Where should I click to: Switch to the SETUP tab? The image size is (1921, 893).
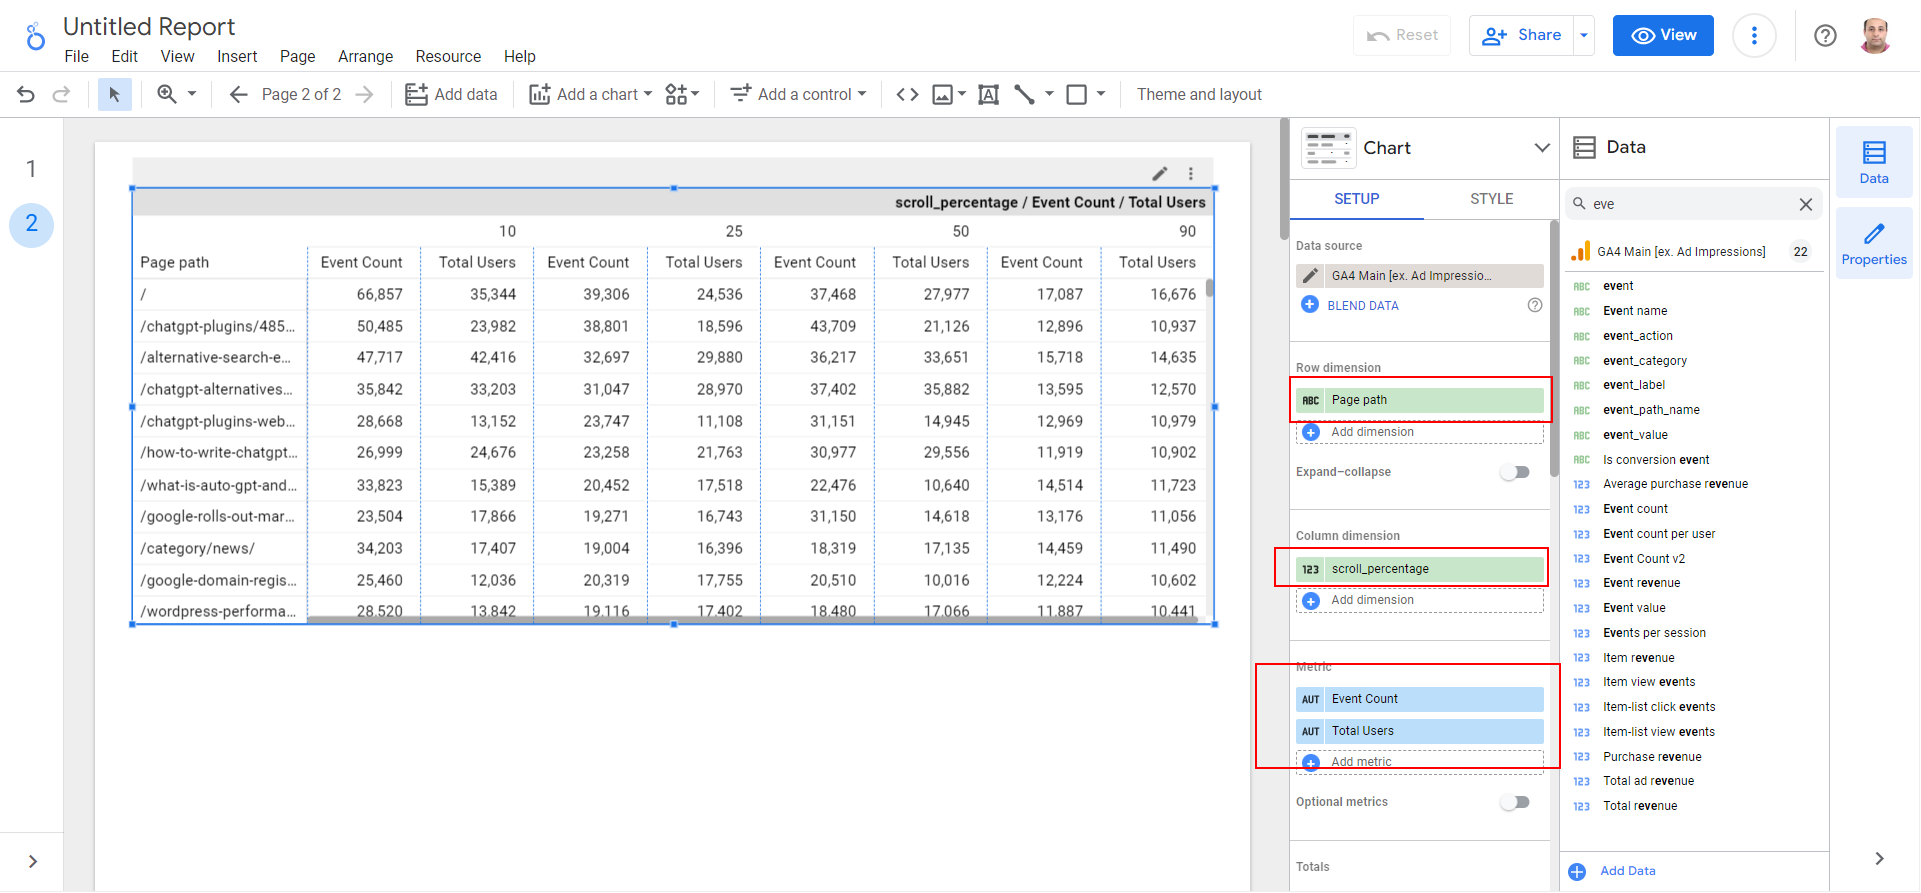1356,199
